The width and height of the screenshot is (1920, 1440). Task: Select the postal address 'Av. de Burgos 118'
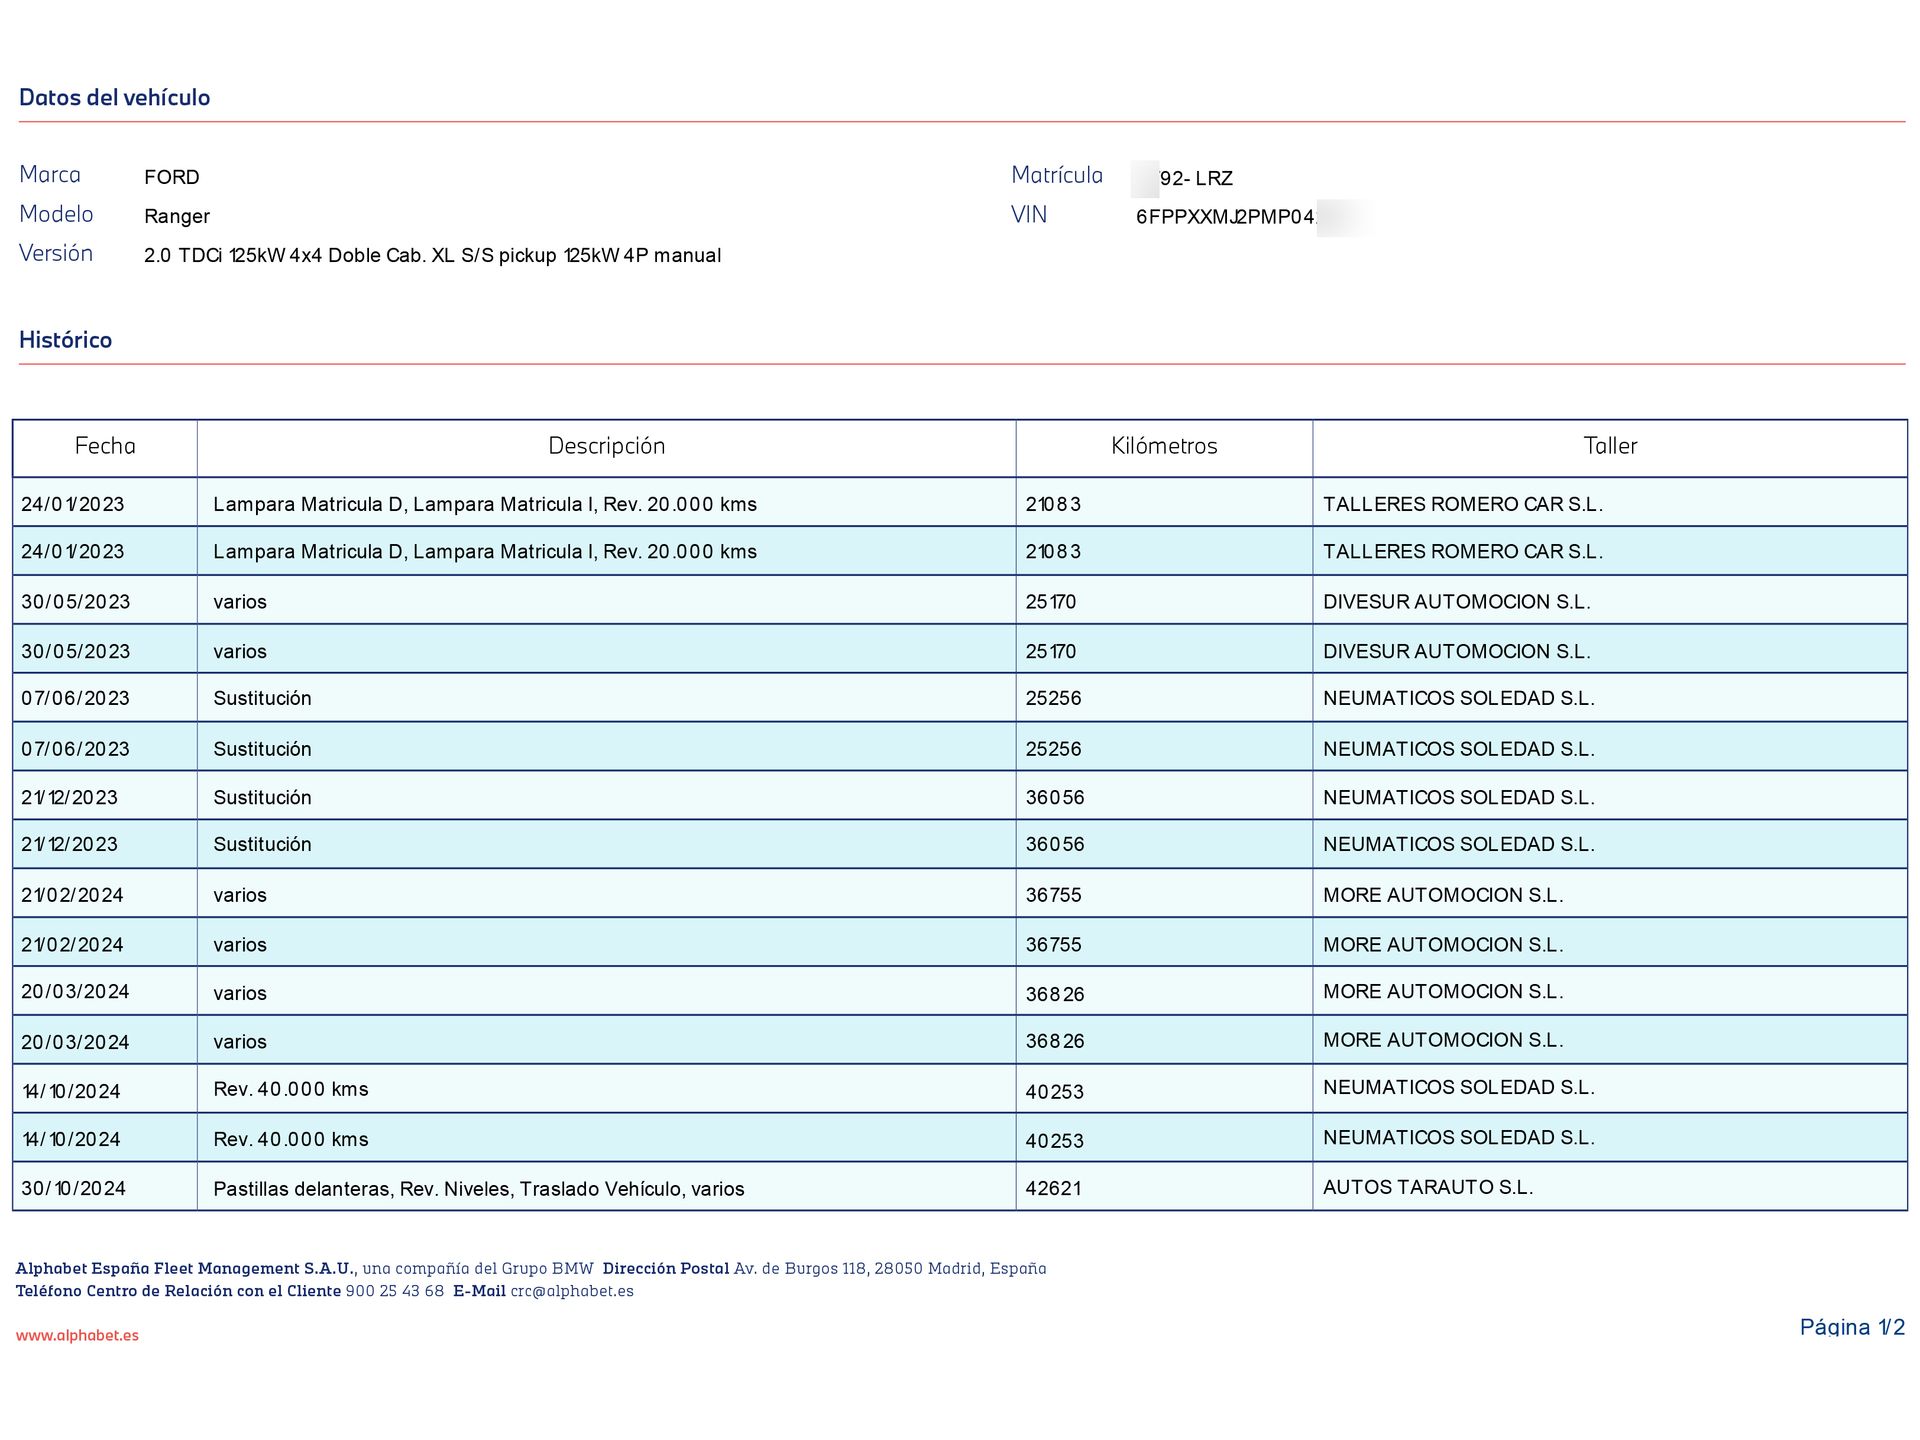(x=799, y=1268)
